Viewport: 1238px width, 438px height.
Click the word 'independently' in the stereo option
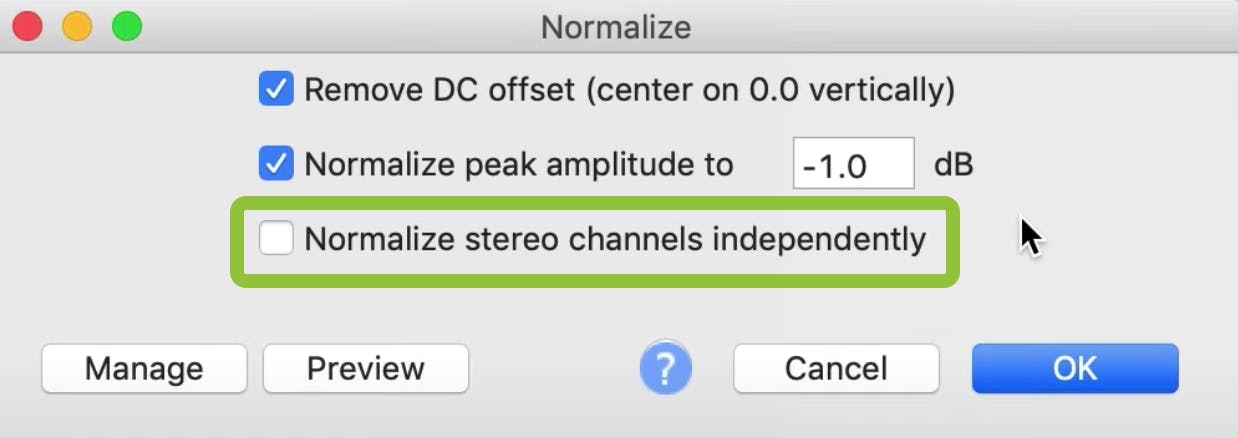[822, 240]
